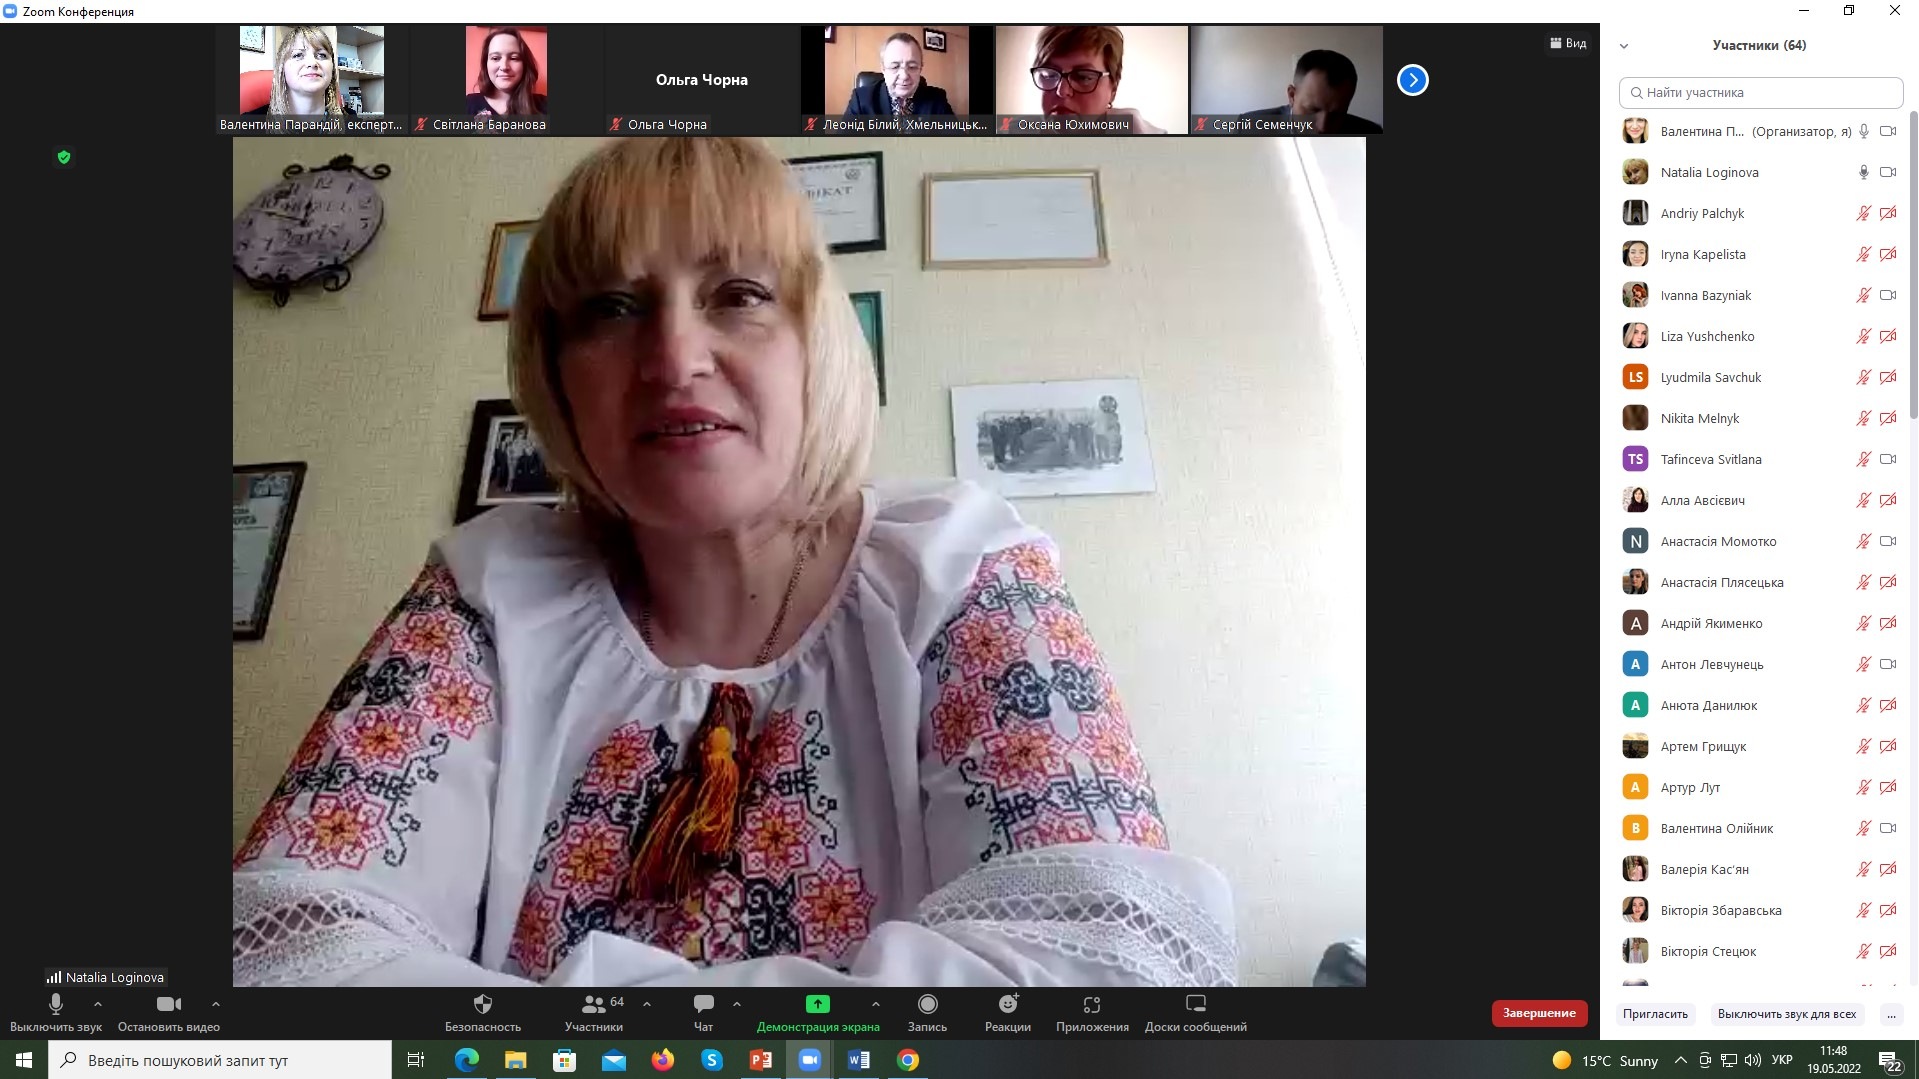
Task: Open the Чат panel
Action: pos(704,1012)
